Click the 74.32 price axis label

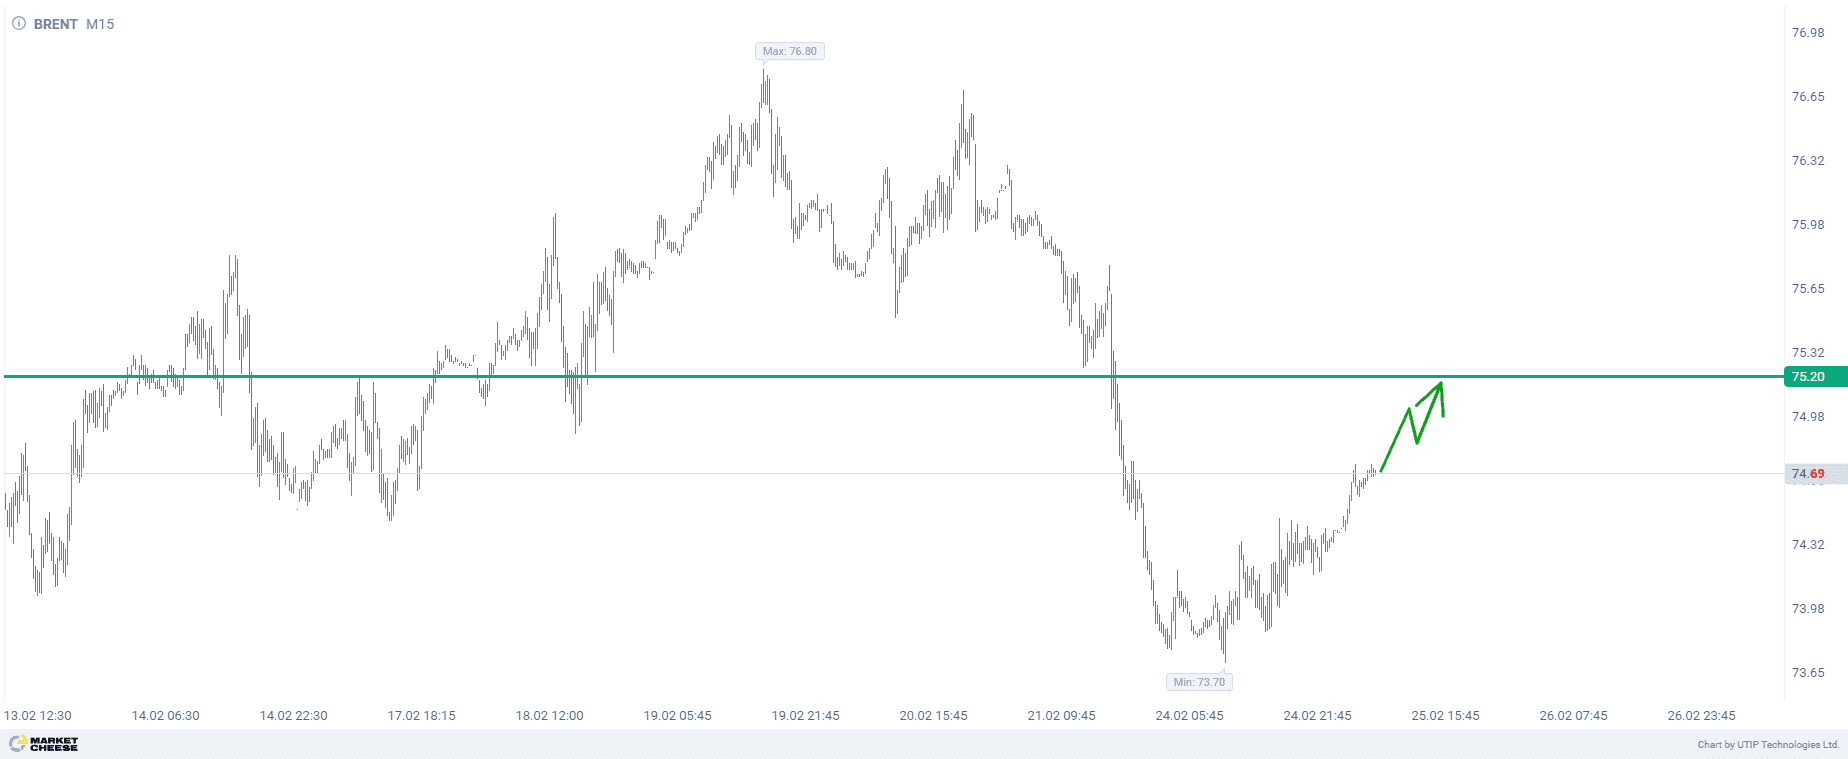pyautogui.click(x=1808, y=545)
